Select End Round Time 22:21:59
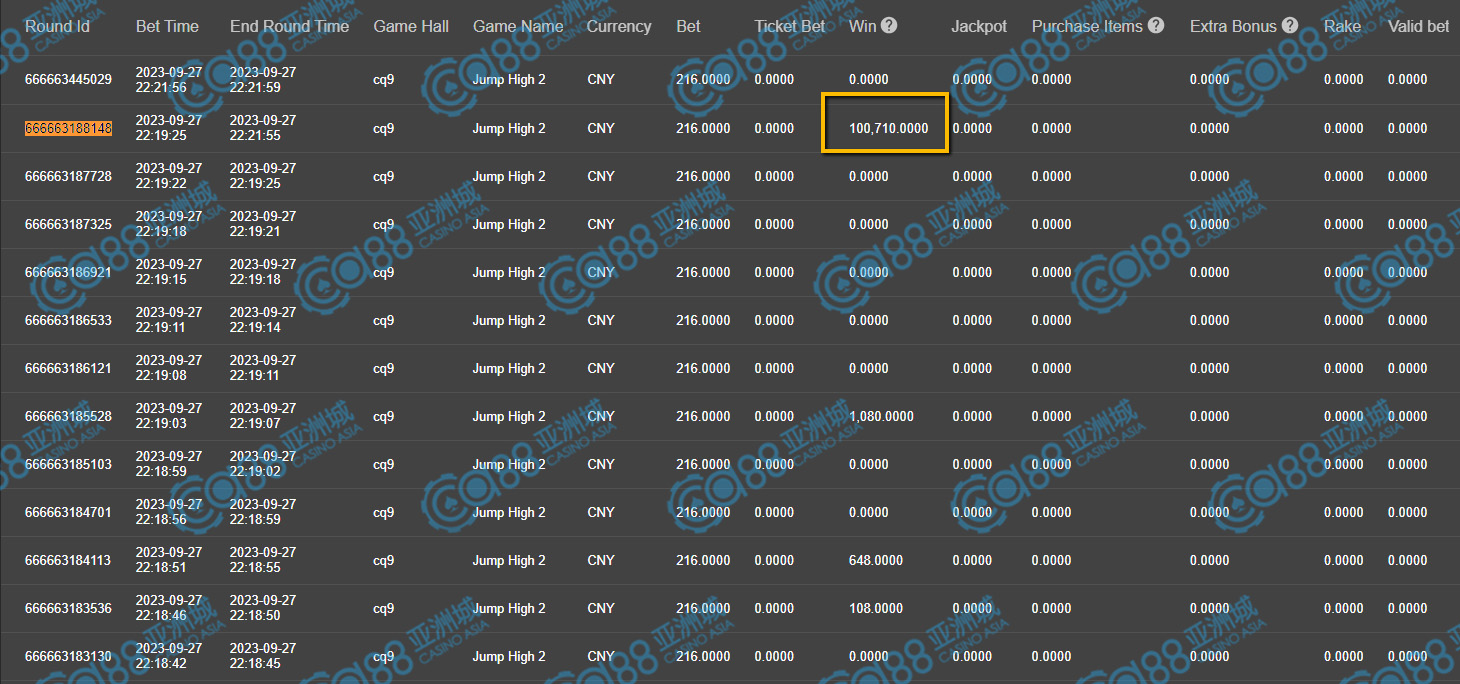Screen dimensions: 1460x684 coord(263,80)
